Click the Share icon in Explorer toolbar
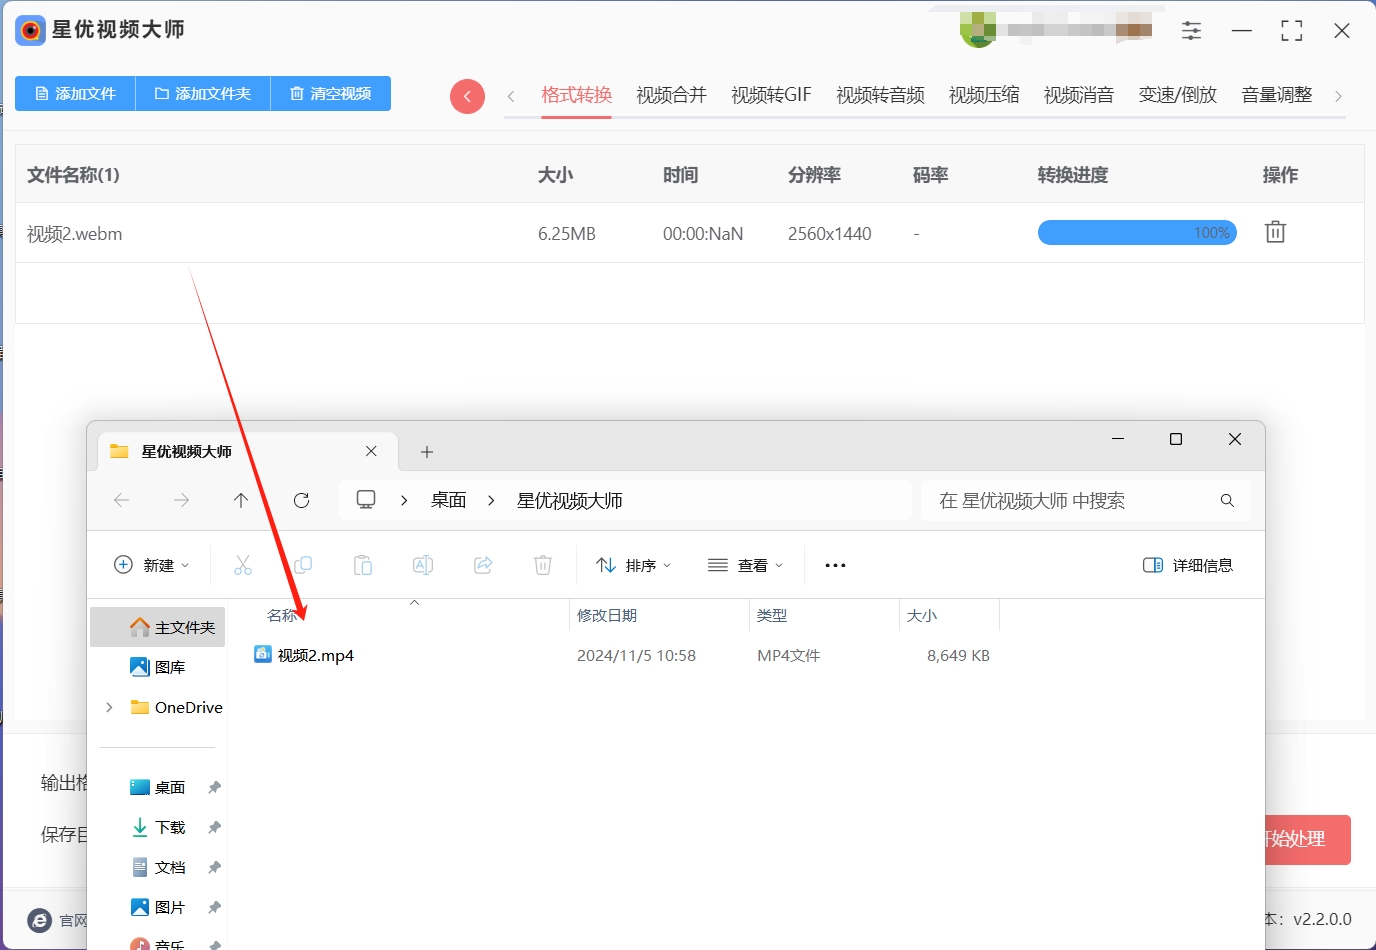 (483, 565)
